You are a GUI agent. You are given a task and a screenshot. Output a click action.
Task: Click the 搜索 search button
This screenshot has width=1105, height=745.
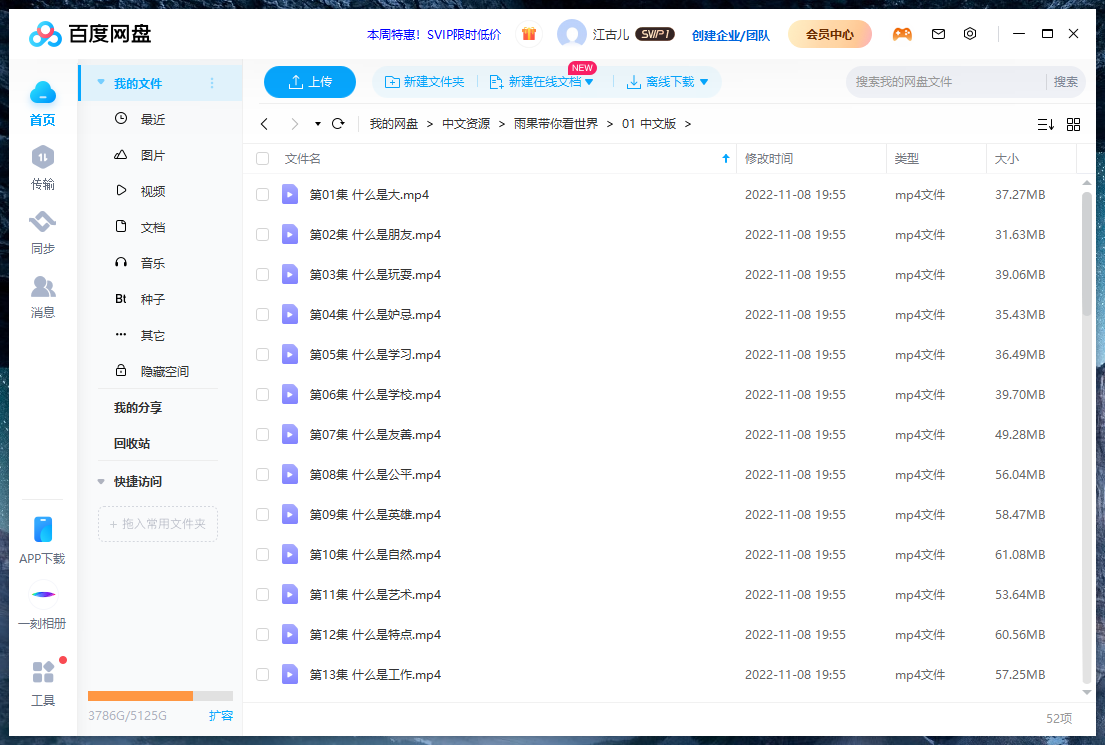point(1066,82)
